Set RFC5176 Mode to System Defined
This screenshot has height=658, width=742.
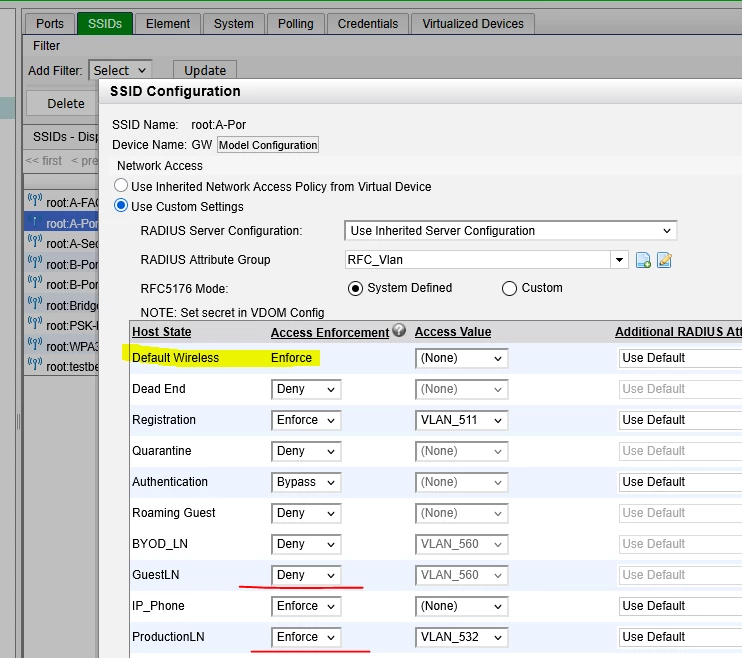[355, 288]
